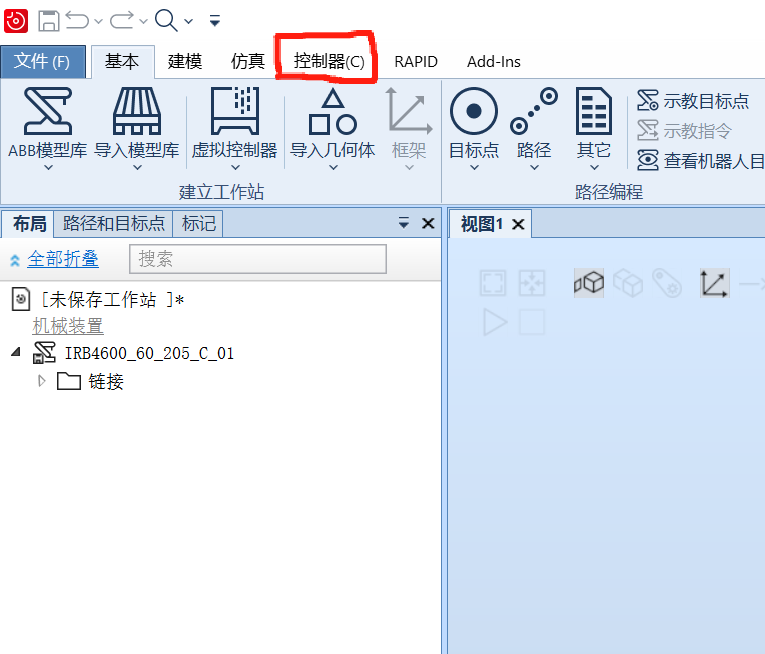This screenshot has height=654, width=765.
Task: Click the 路径 path icon
Action: tap(534, 111)
